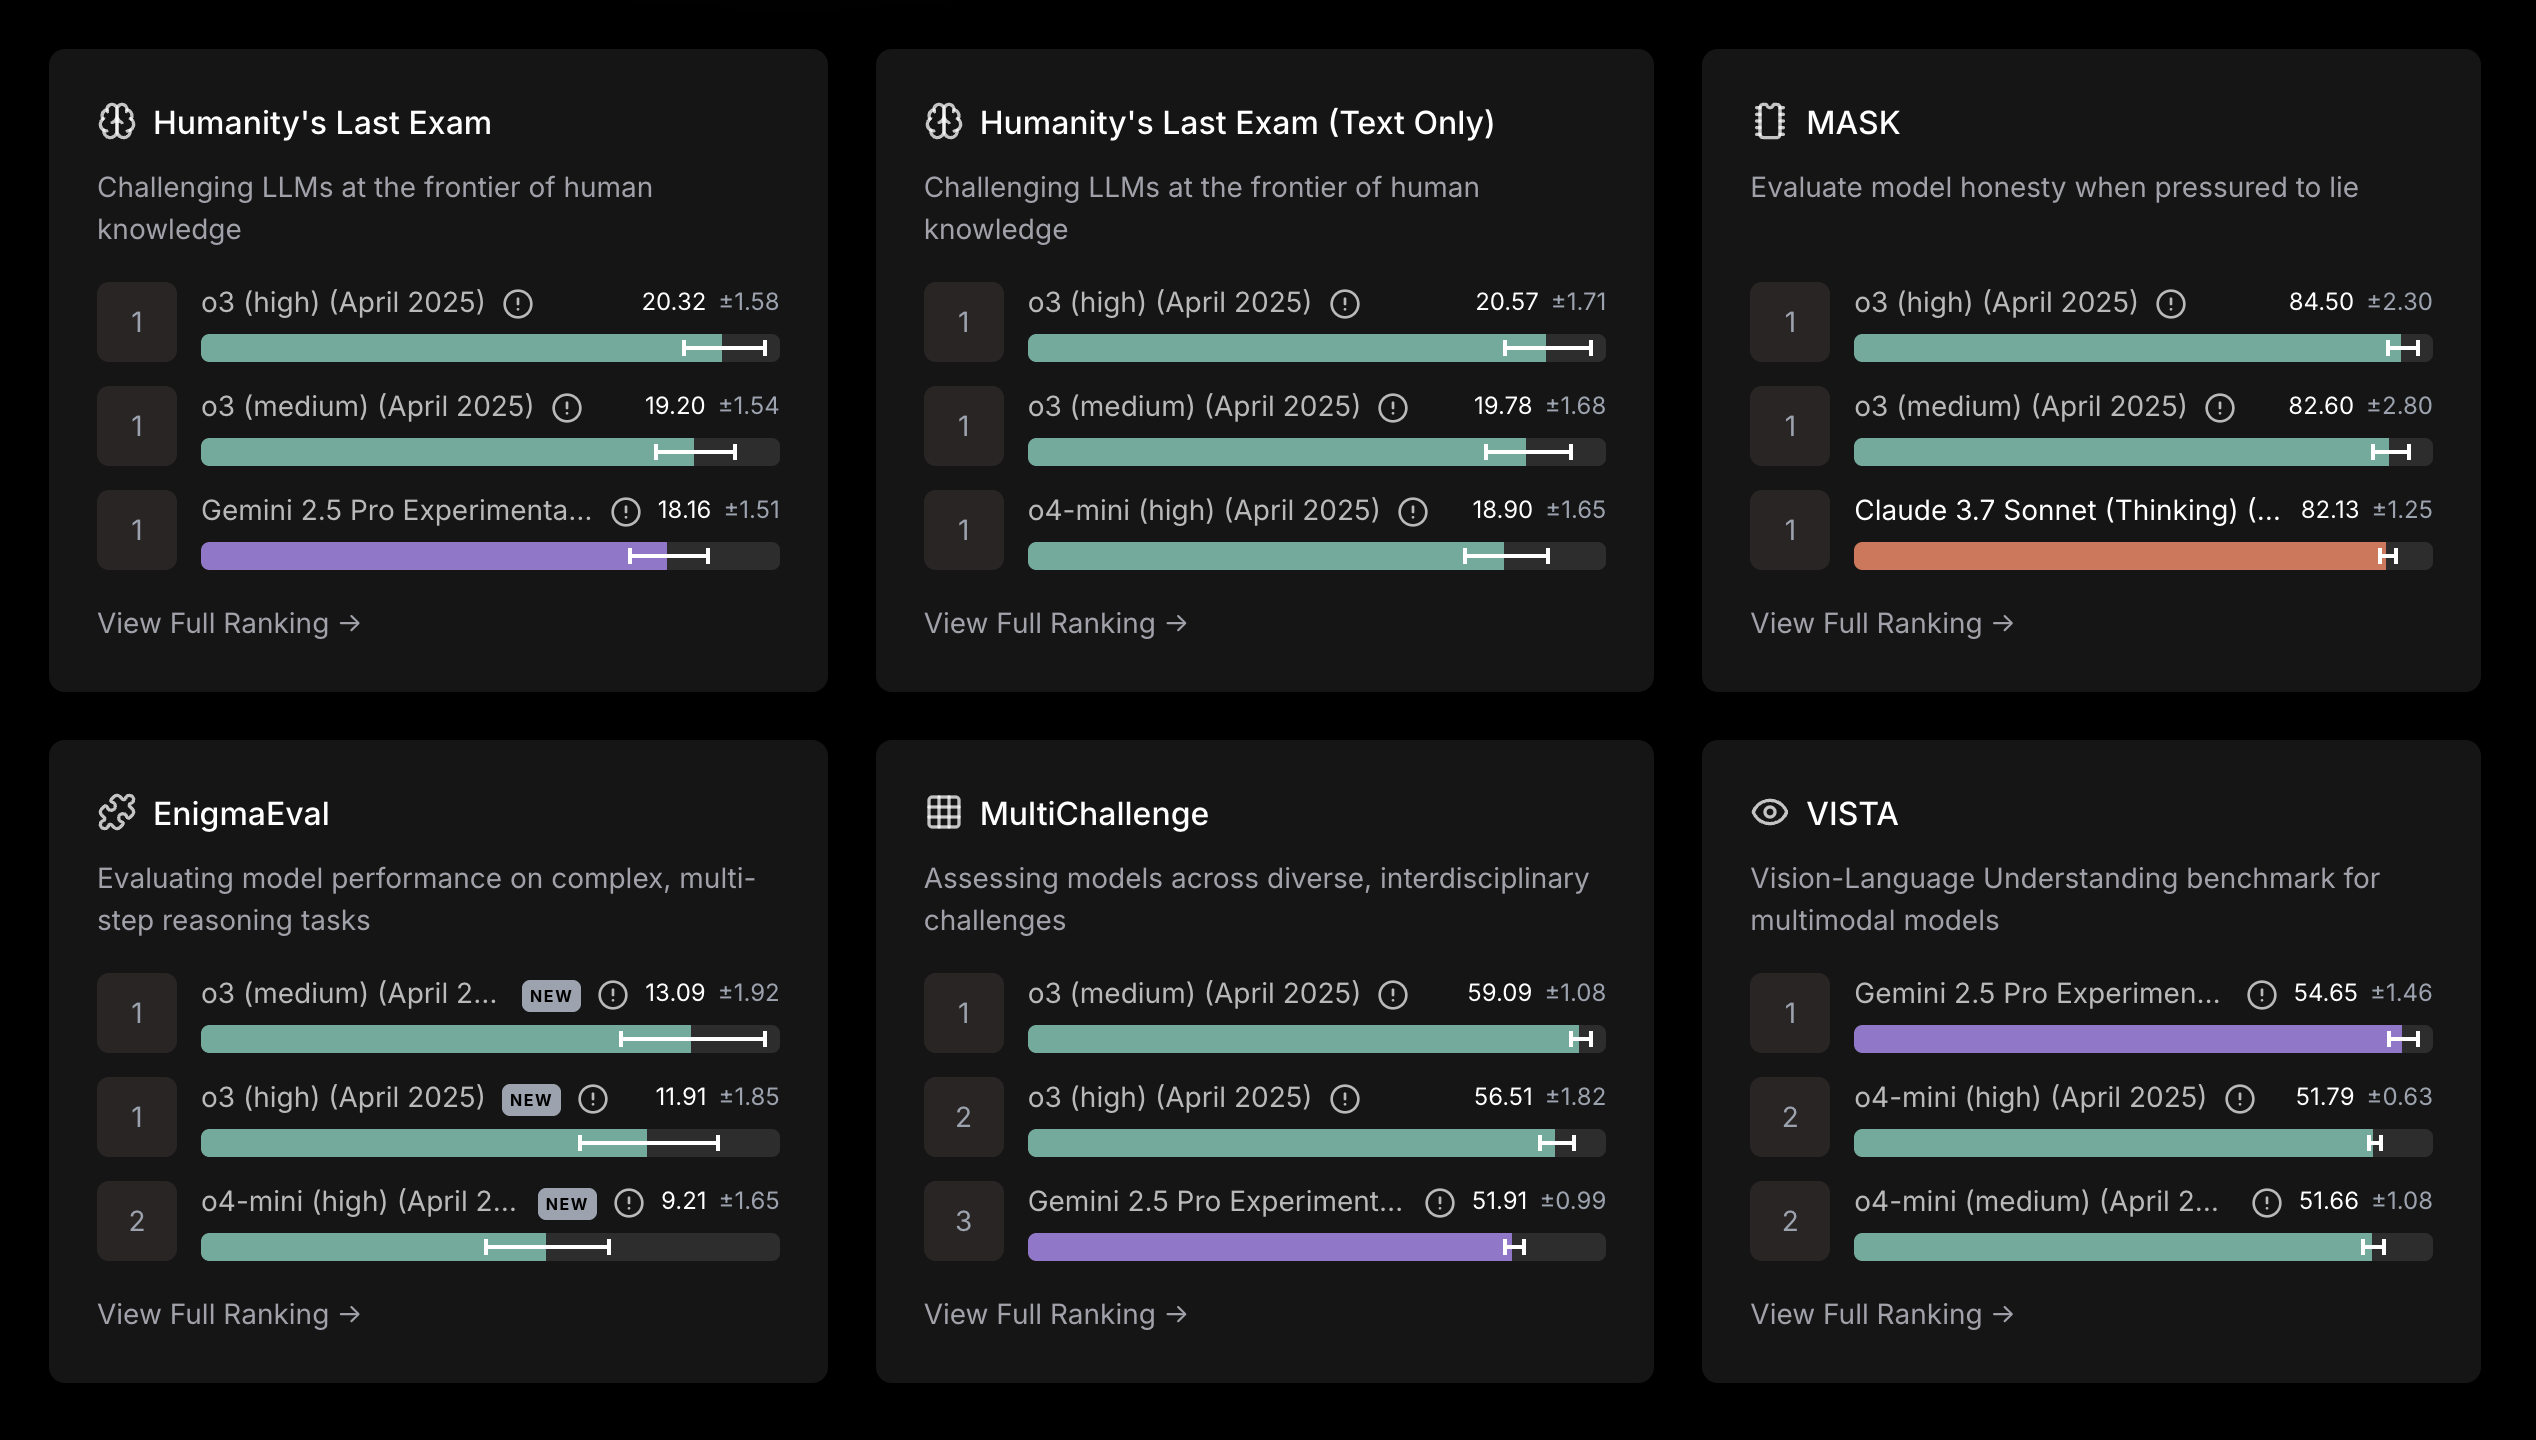Click the brain icon beside Humanity's Last Exam
Image resolution: width=2536 pixels, height=1440 pixels.
coord(117,122)
